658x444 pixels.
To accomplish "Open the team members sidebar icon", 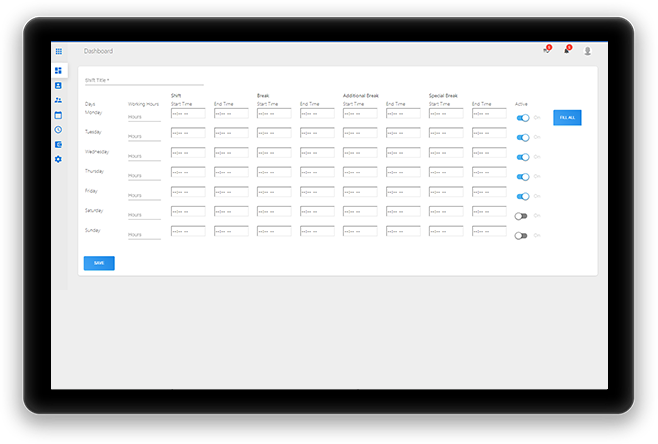I will click(58, 100).
